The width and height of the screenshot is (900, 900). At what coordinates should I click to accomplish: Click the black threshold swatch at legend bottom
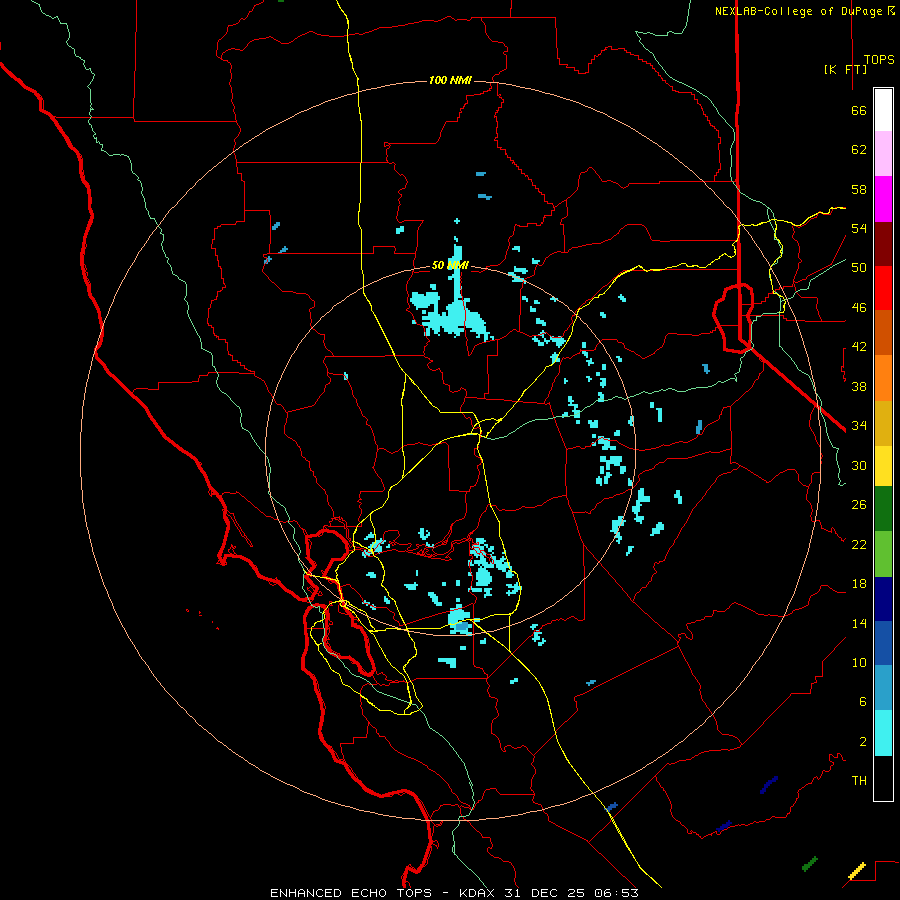tap(883, 778)
